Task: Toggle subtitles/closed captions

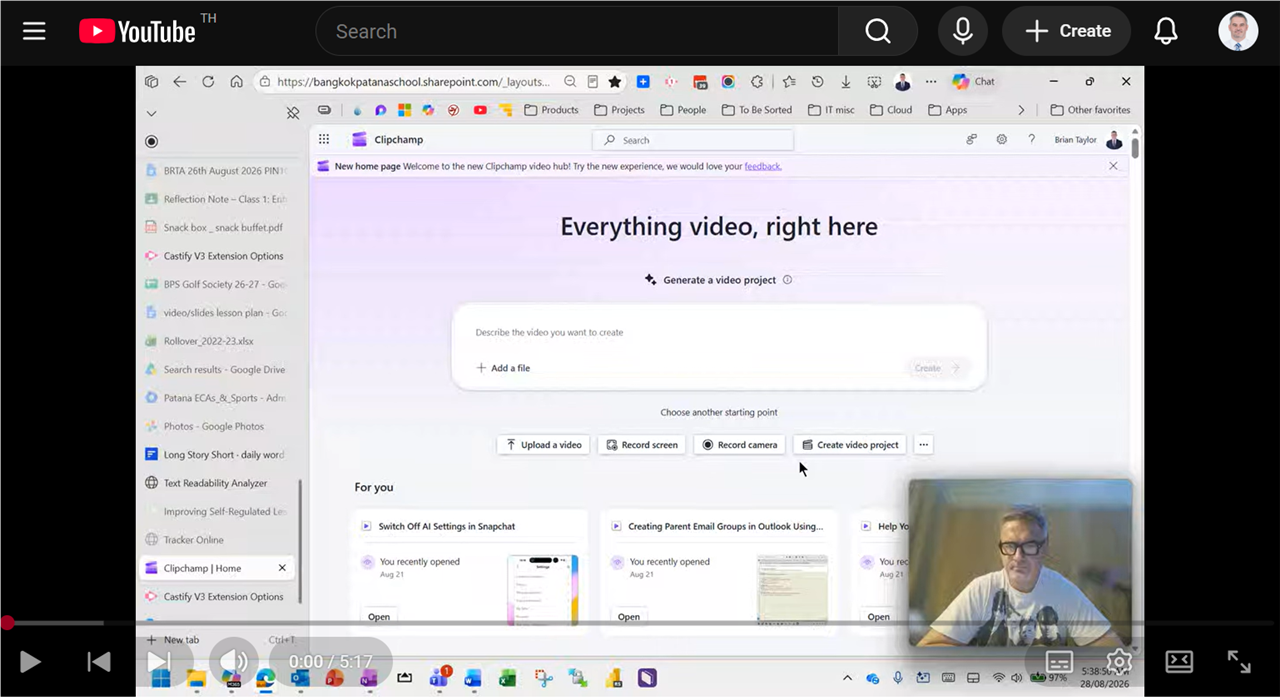Action: 1059,661
